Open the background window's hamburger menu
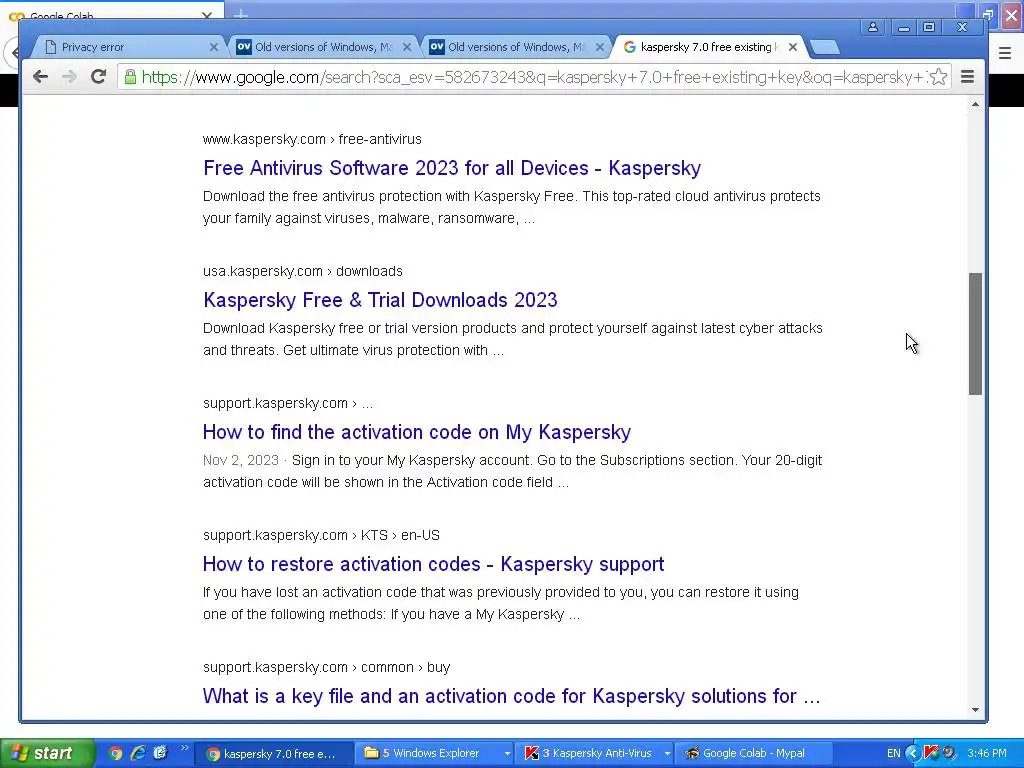The height and width of the screenshot is (768, 1024). (1005, 53)
